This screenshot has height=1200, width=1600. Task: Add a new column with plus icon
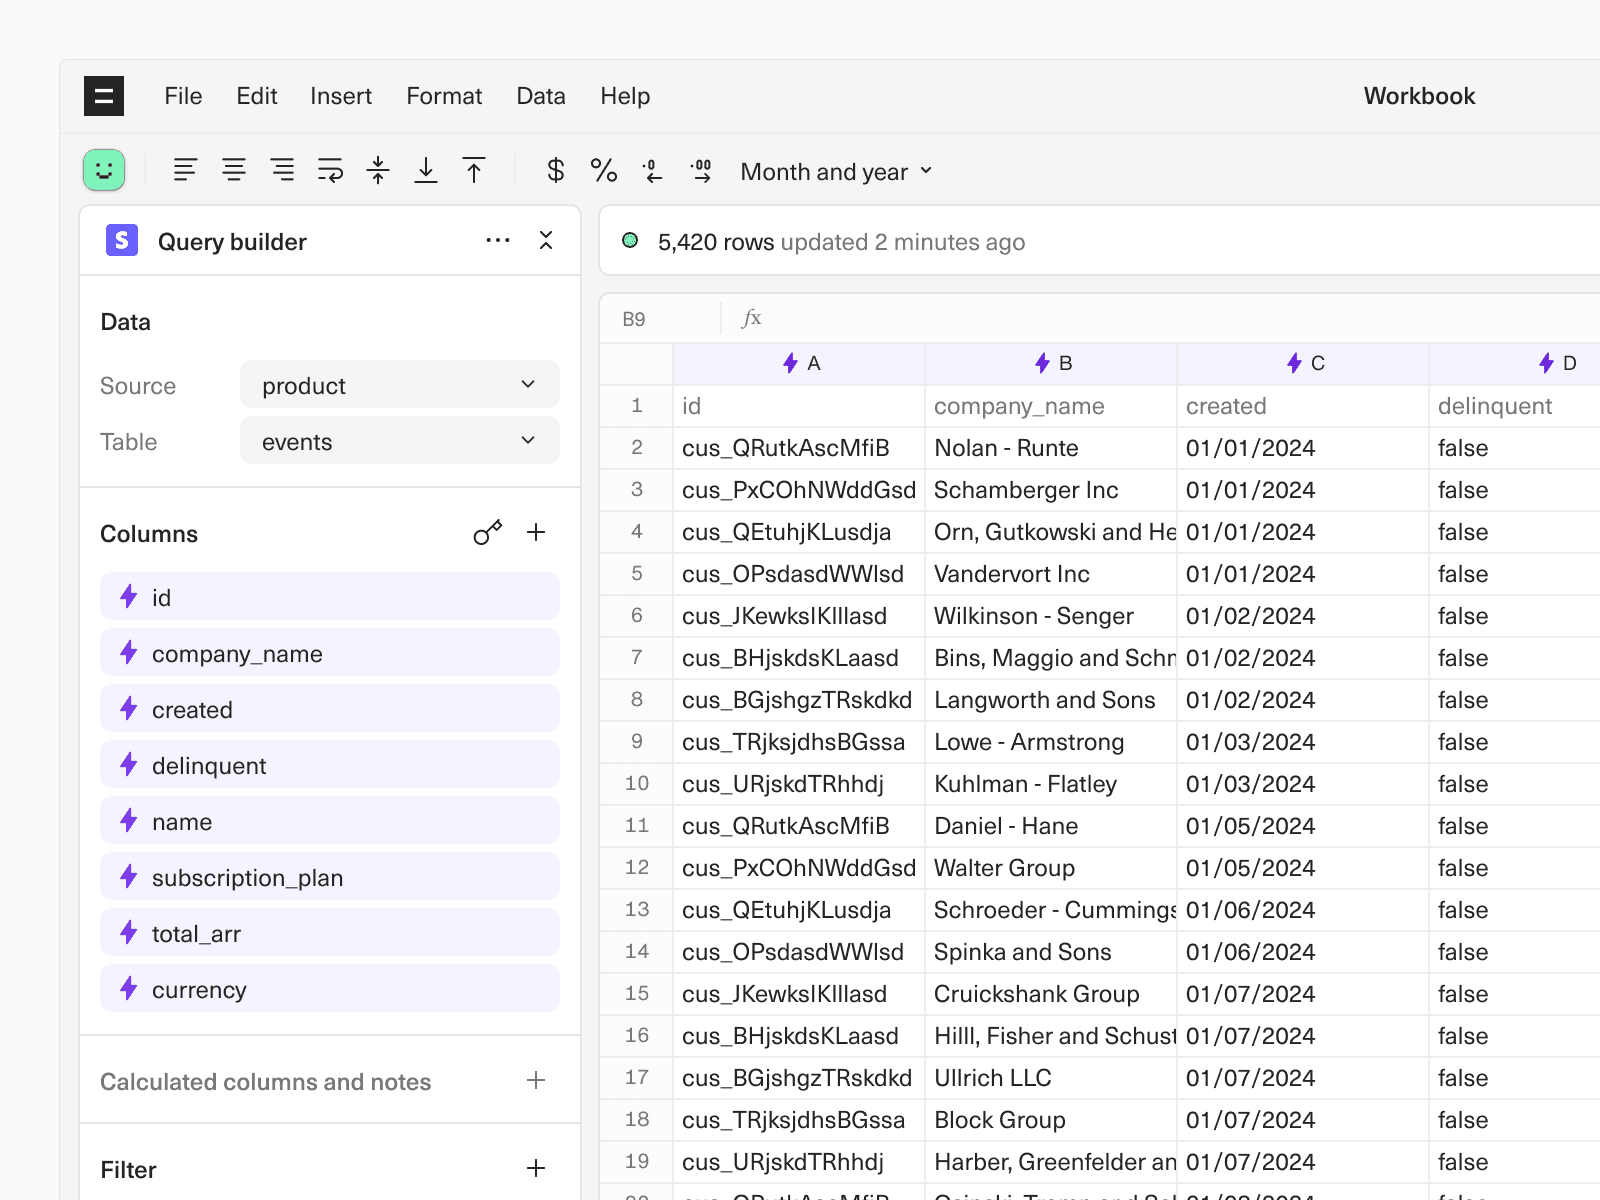click(536, 532)
